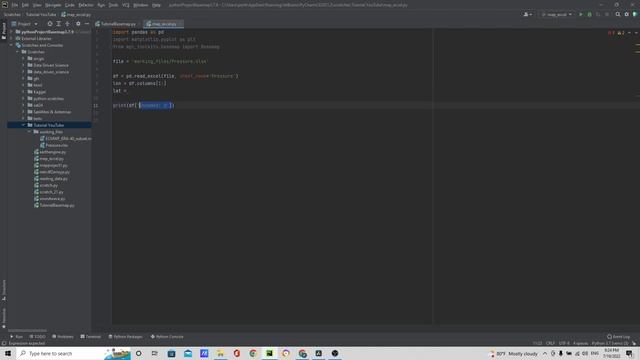Expand the python-scratches folder
This screenshot has width=640, height=360.
tap(24, 98)
